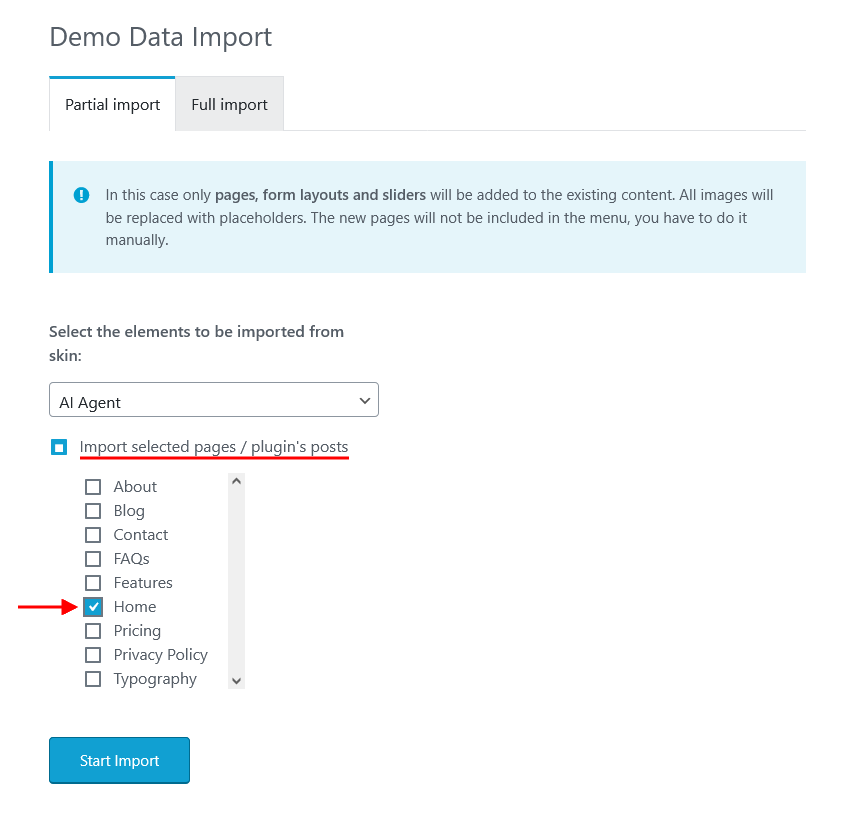Toggle the Import selected pages master checkbox
The height and width of the screenshot is (821, 845).
pyautogui.click(x=59, y=447)
